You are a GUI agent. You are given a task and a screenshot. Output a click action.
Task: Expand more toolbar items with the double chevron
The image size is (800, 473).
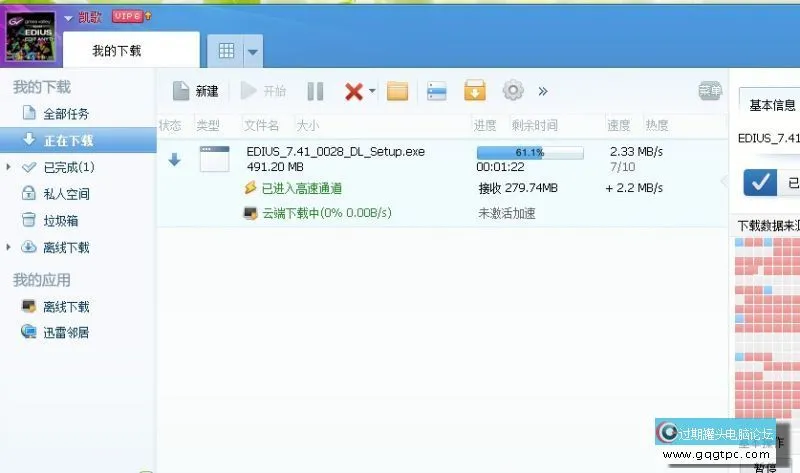pyautogui.click(x=543, y=91)
